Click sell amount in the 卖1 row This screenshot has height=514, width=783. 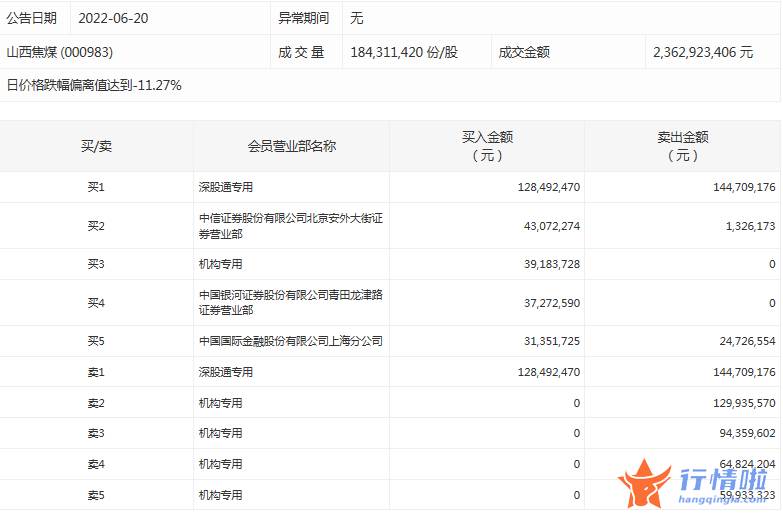point(744,373)
